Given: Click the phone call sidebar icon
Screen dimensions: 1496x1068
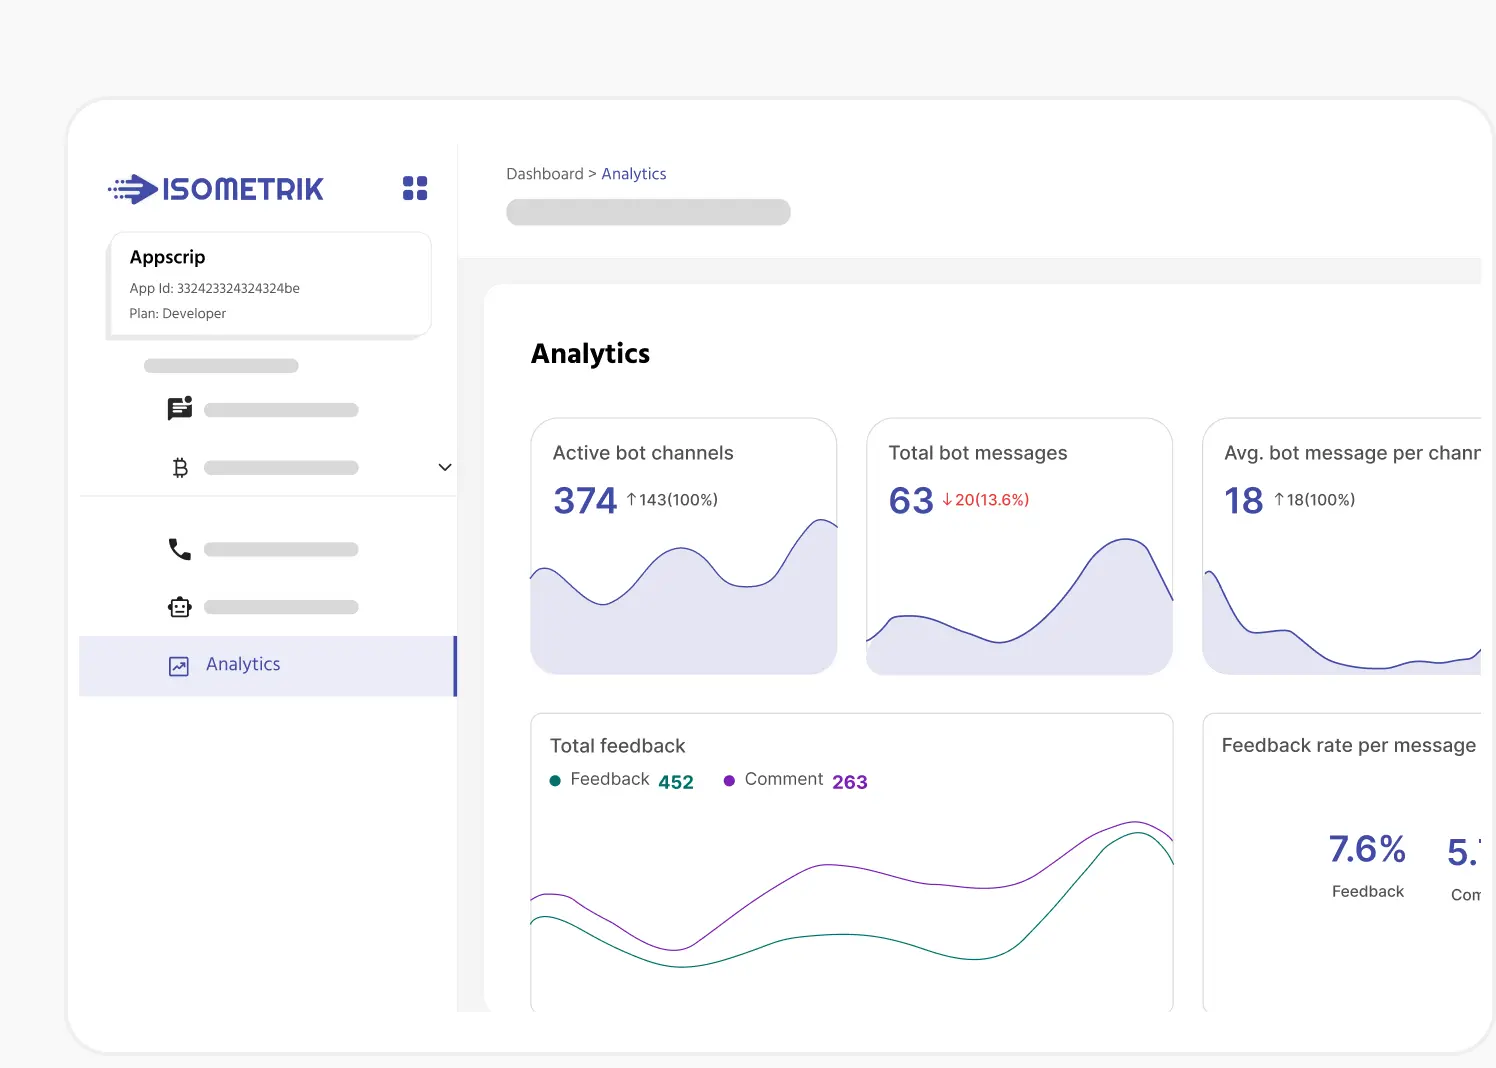Looking at the screenshot, I should pos(180,549).
